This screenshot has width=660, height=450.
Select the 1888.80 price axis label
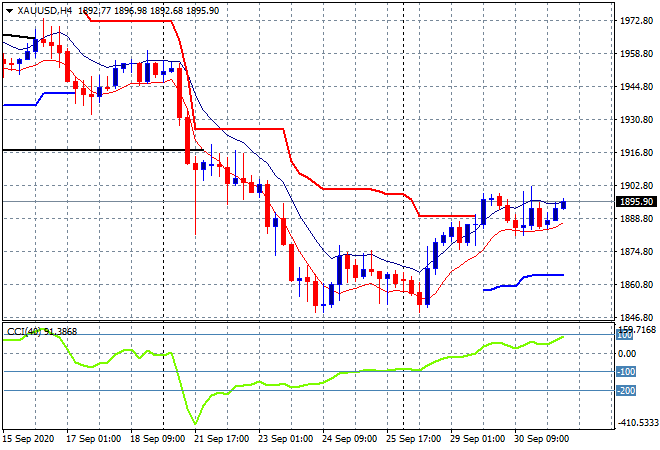pyautogui.click(x=637, y=218)
